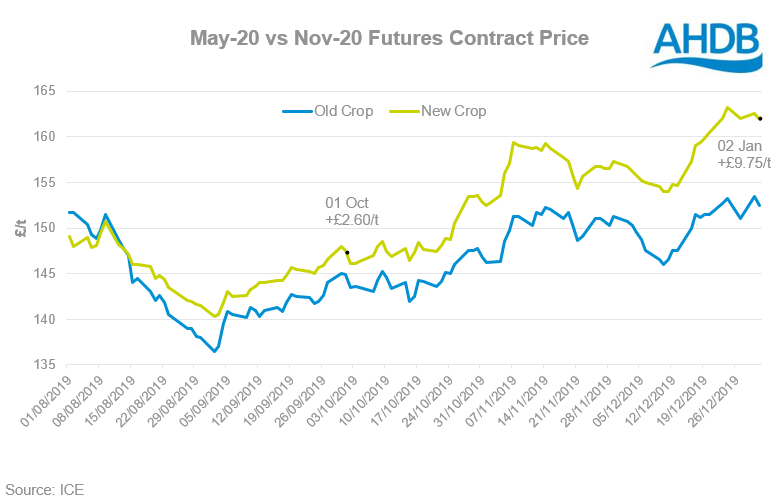778x503 pixels.
Task: Select the New Crop legend label
Action: click(x=455, y=111)
